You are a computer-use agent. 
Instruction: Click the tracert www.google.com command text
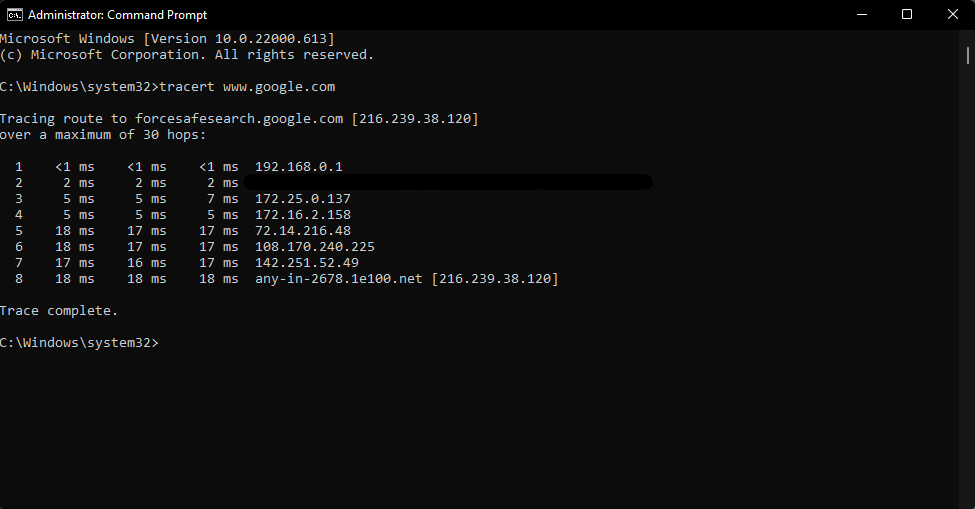247,87
